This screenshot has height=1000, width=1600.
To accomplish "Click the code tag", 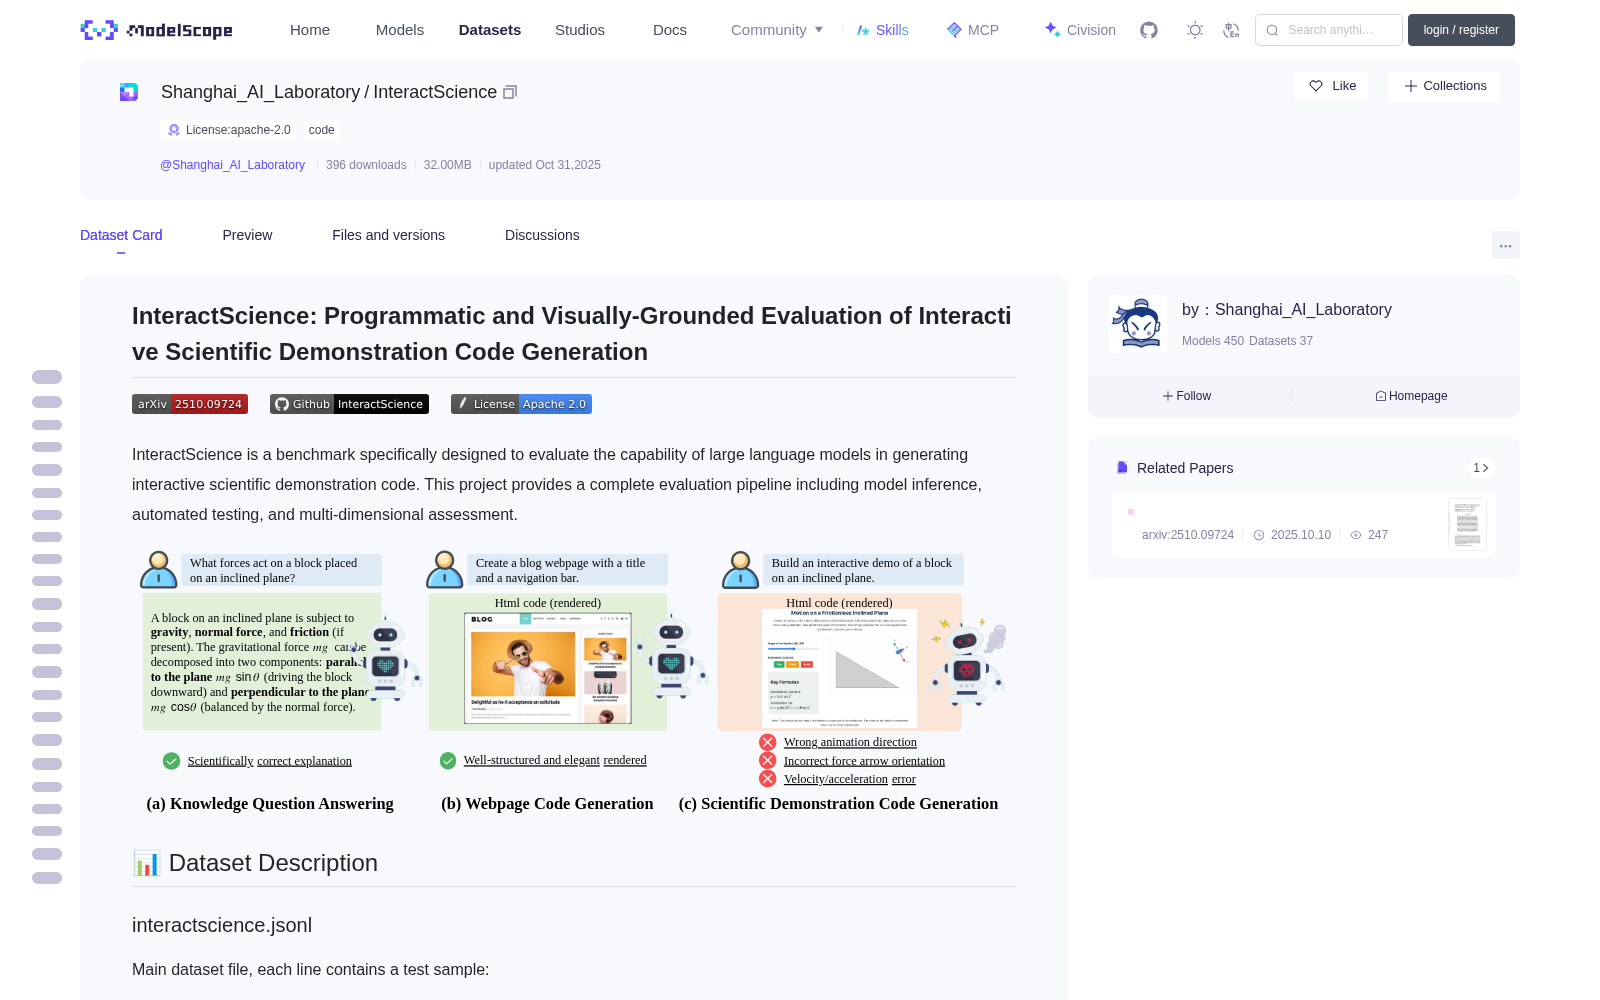I will [322, 130].
